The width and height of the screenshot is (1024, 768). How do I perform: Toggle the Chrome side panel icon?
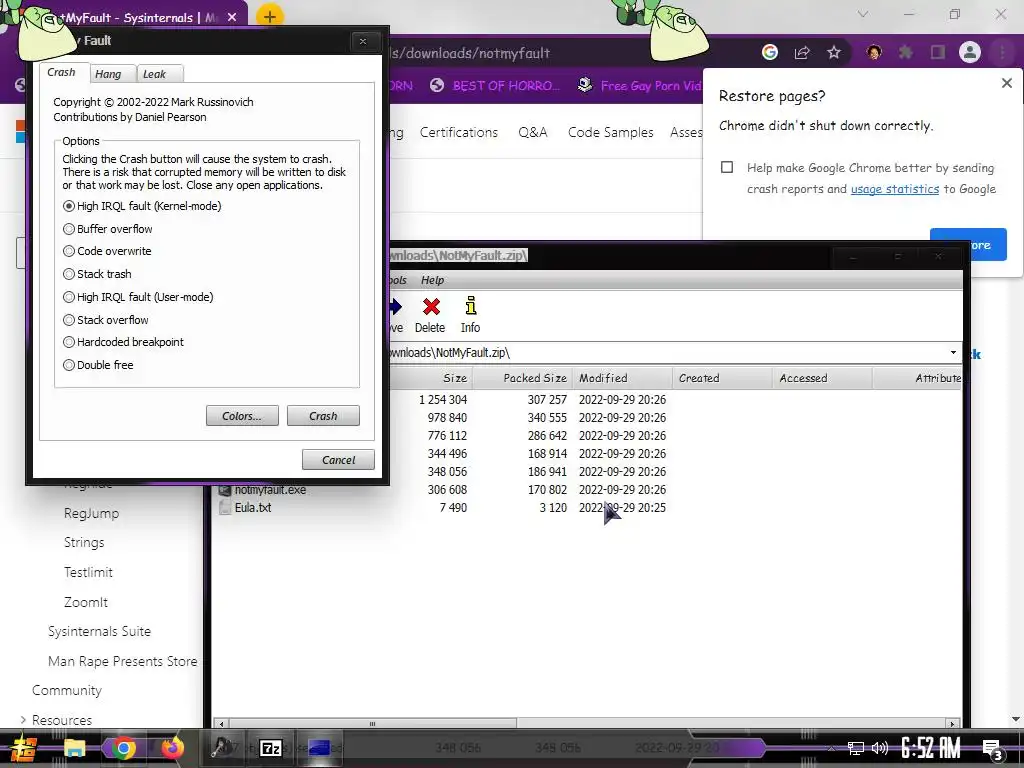[x=938, y=52]
